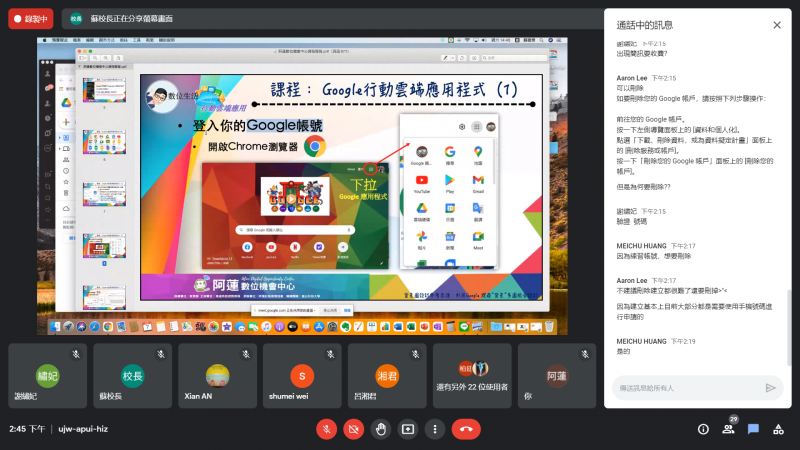The width and height of the screenshot is (800, 450).
Task: Click the Google Drive icon in the apps grid
Action: 421,208
